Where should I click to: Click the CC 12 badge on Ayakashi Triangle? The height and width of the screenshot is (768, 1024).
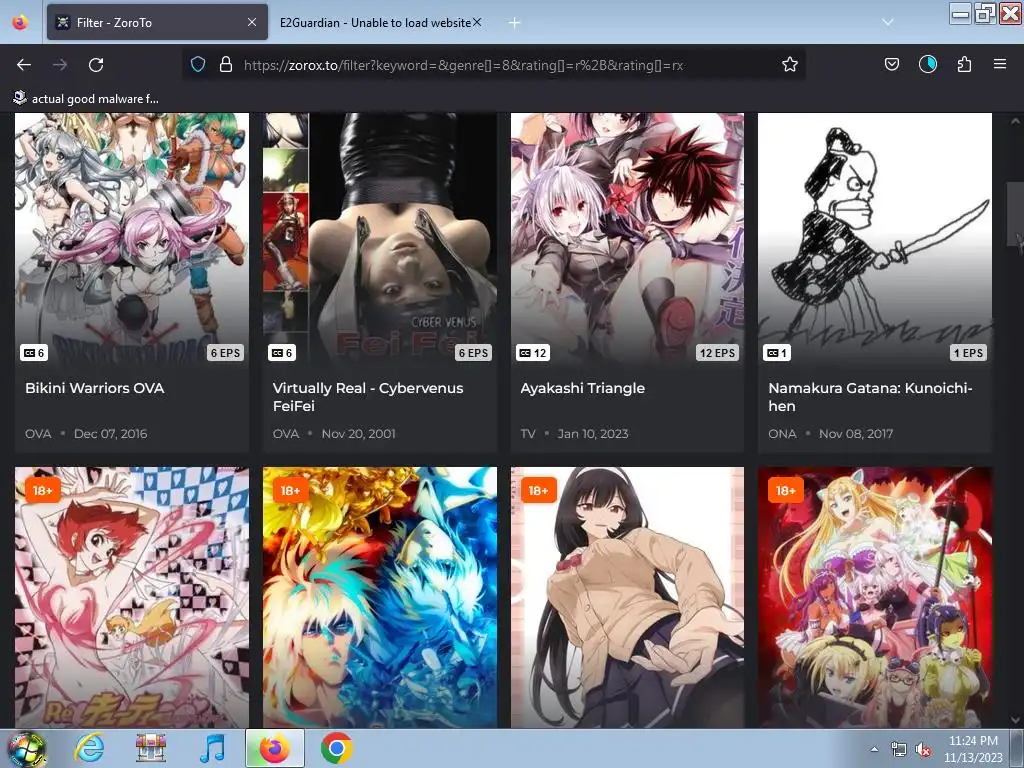click(533, 353)
